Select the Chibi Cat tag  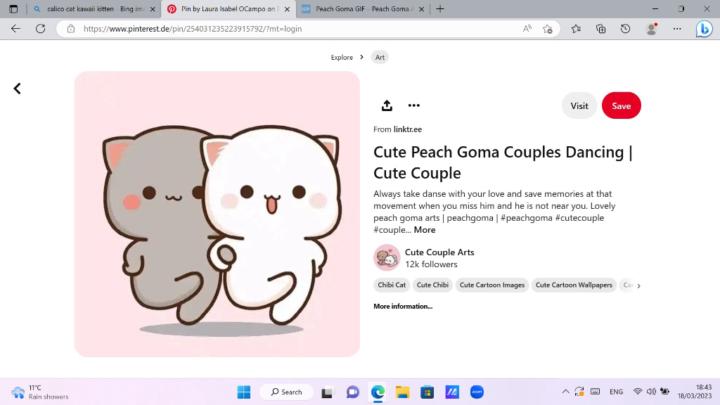[392, 285]
